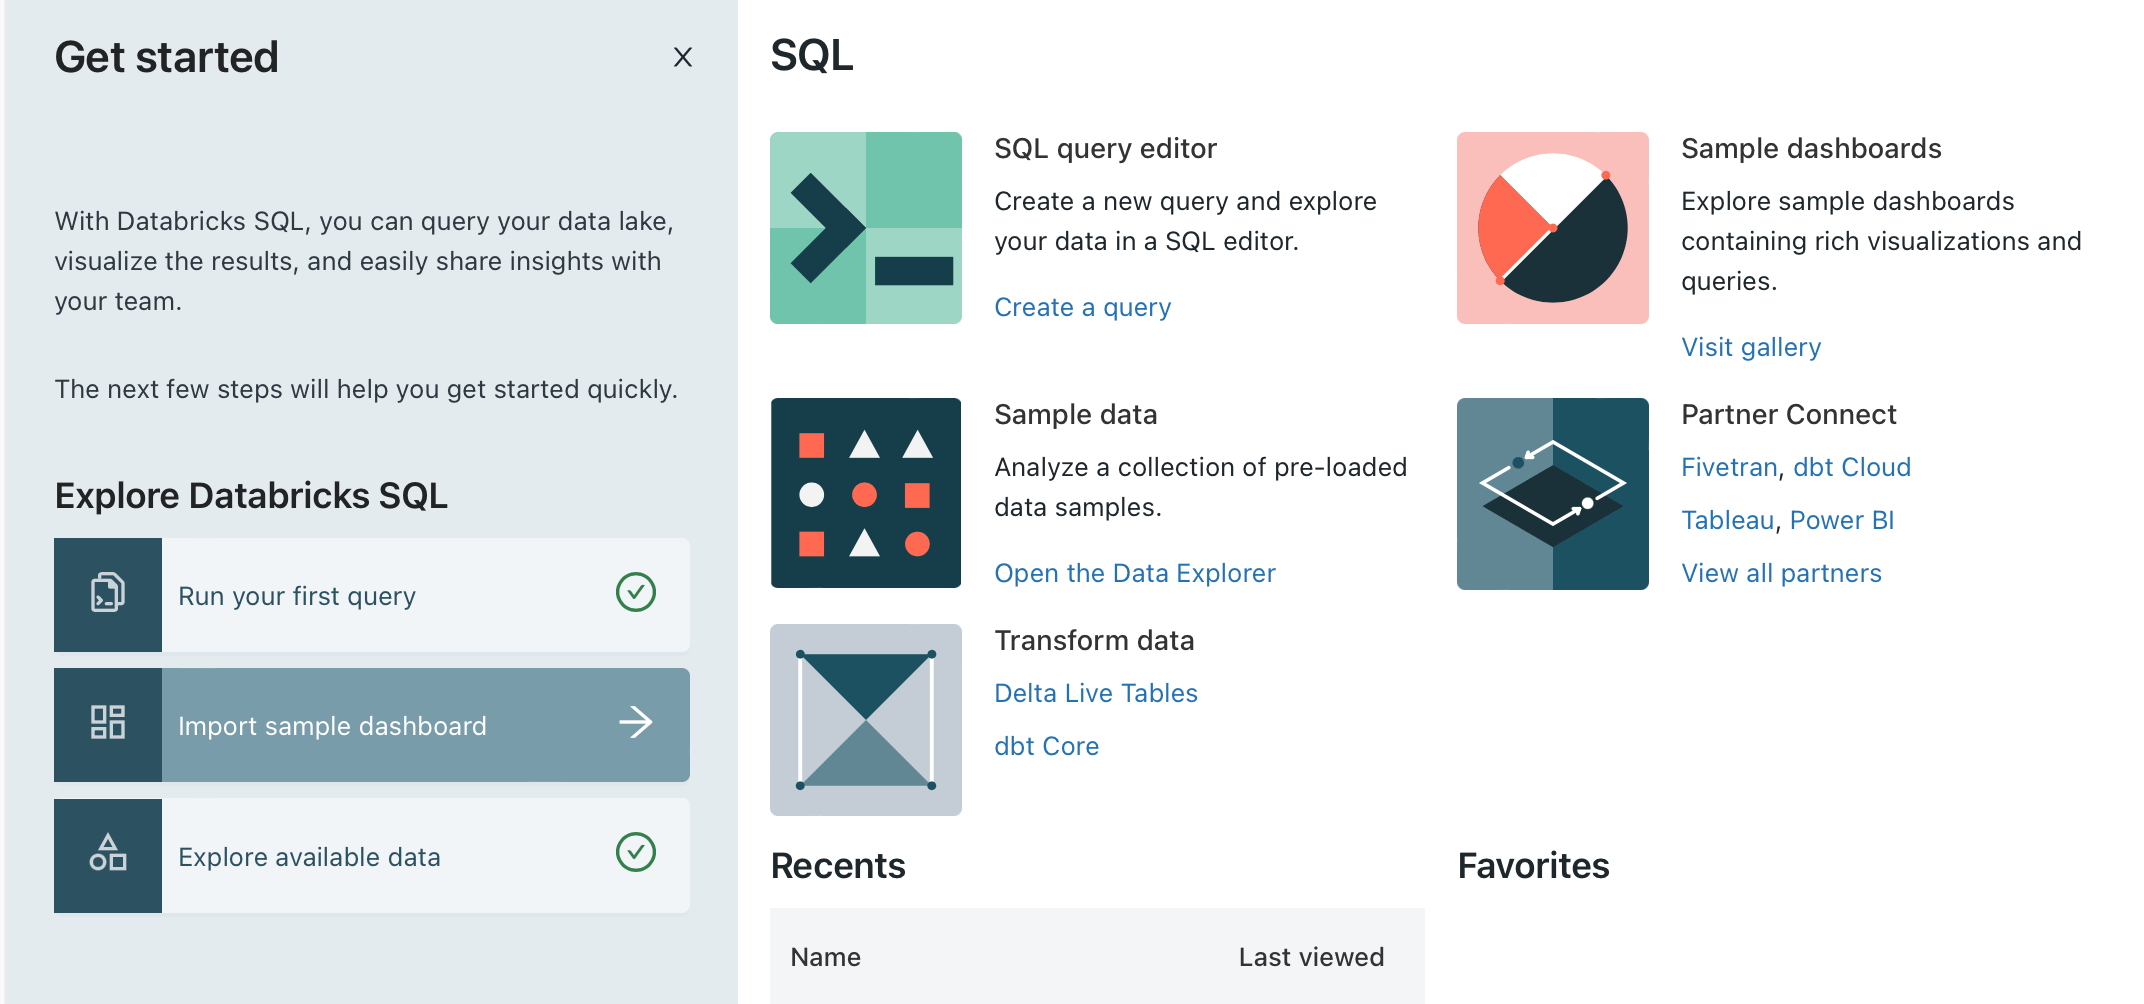The image size is (2144, 1004).
Task: Click the Import sample dashboard grid icon
Action: [108, 723]
